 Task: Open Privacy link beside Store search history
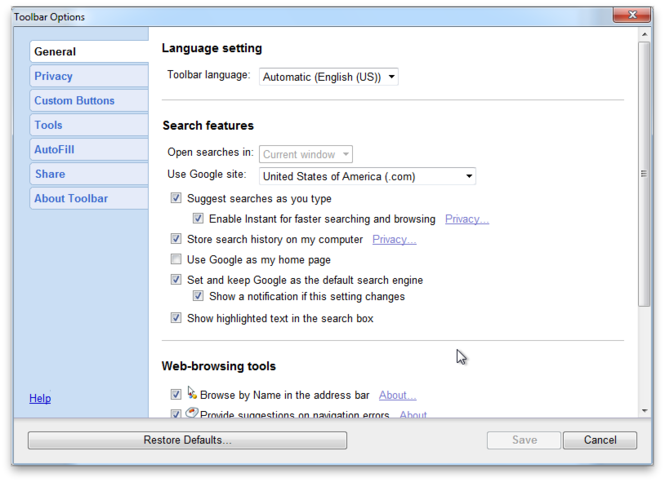(394, 240)
